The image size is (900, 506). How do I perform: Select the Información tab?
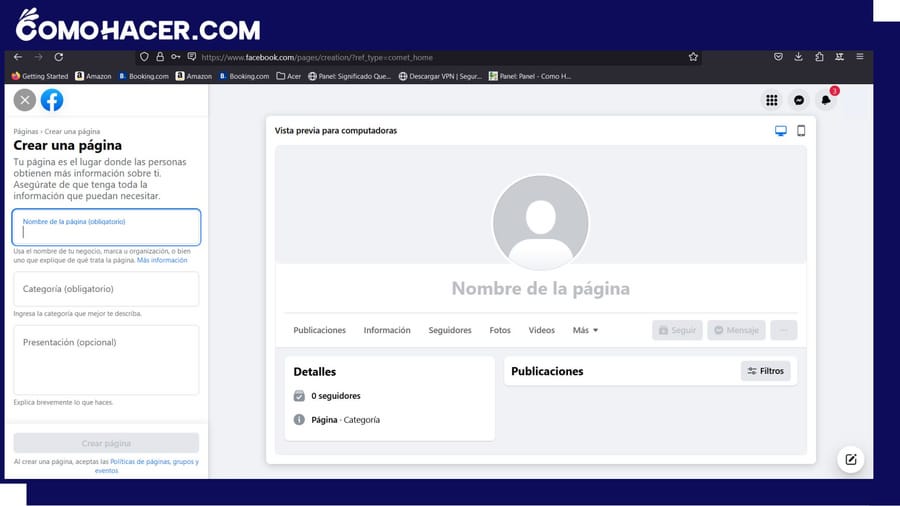pyautogui.click(x=387, y=330)
